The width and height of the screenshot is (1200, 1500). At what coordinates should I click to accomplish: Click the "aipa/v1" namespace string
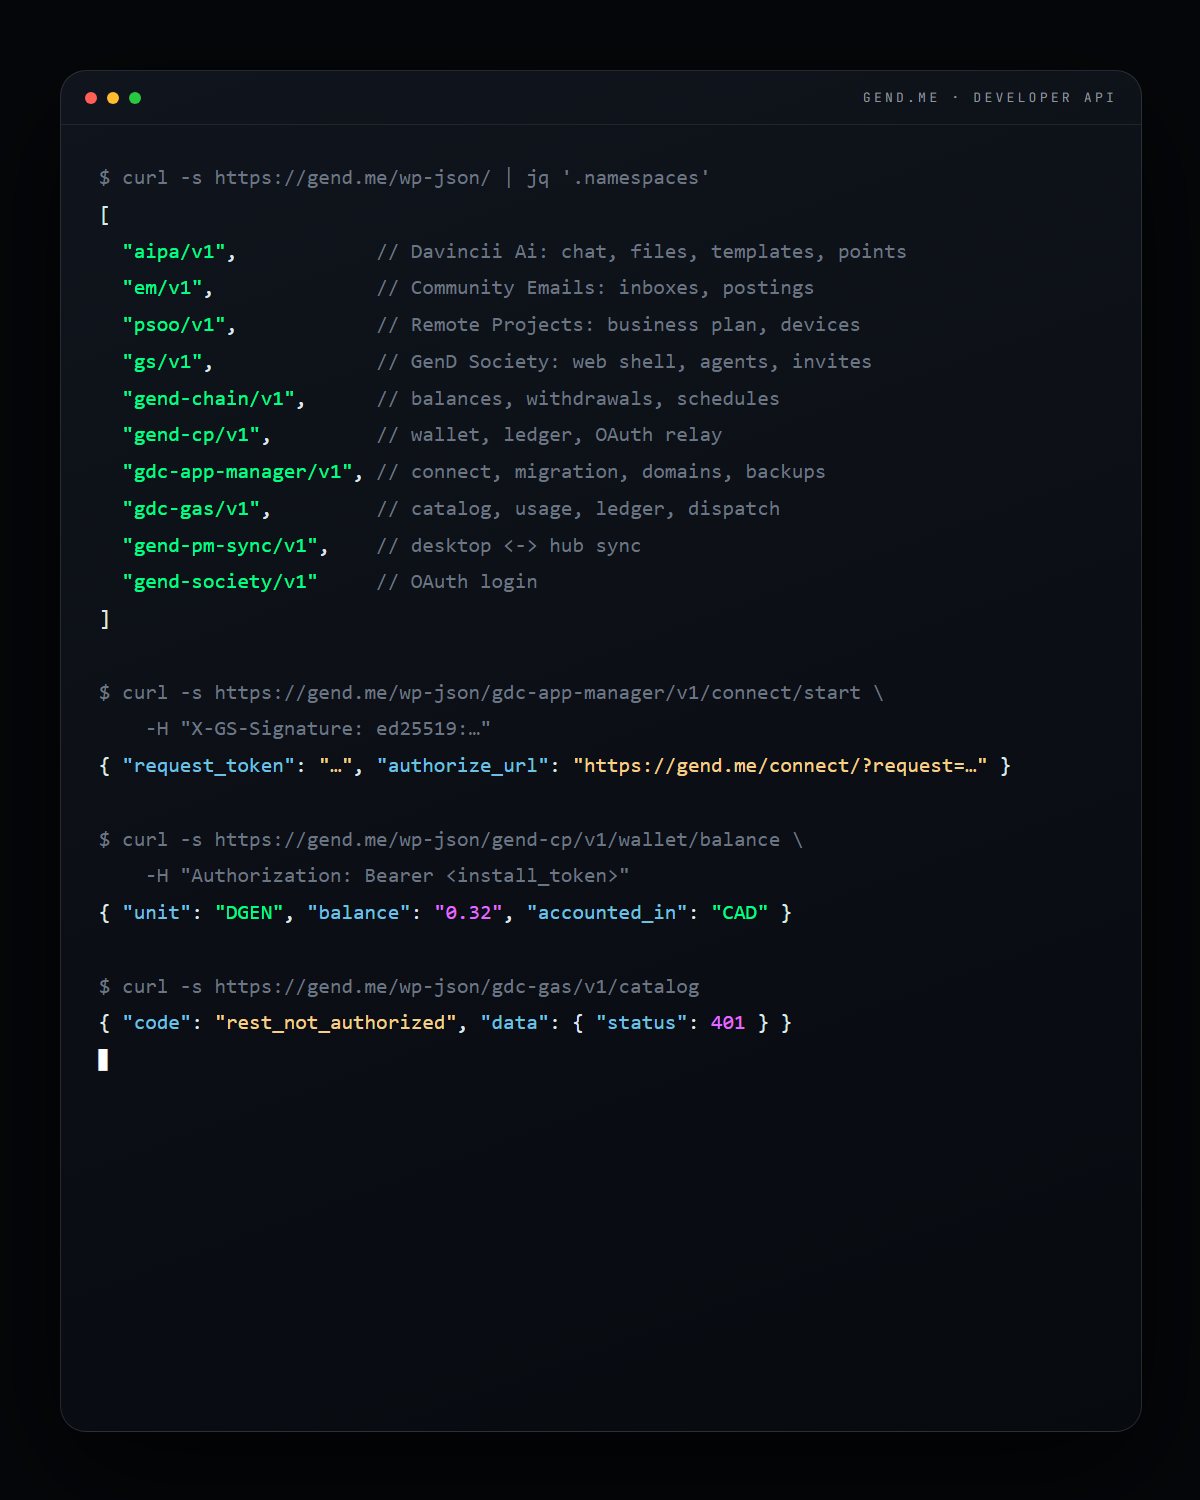click(174, 252)
